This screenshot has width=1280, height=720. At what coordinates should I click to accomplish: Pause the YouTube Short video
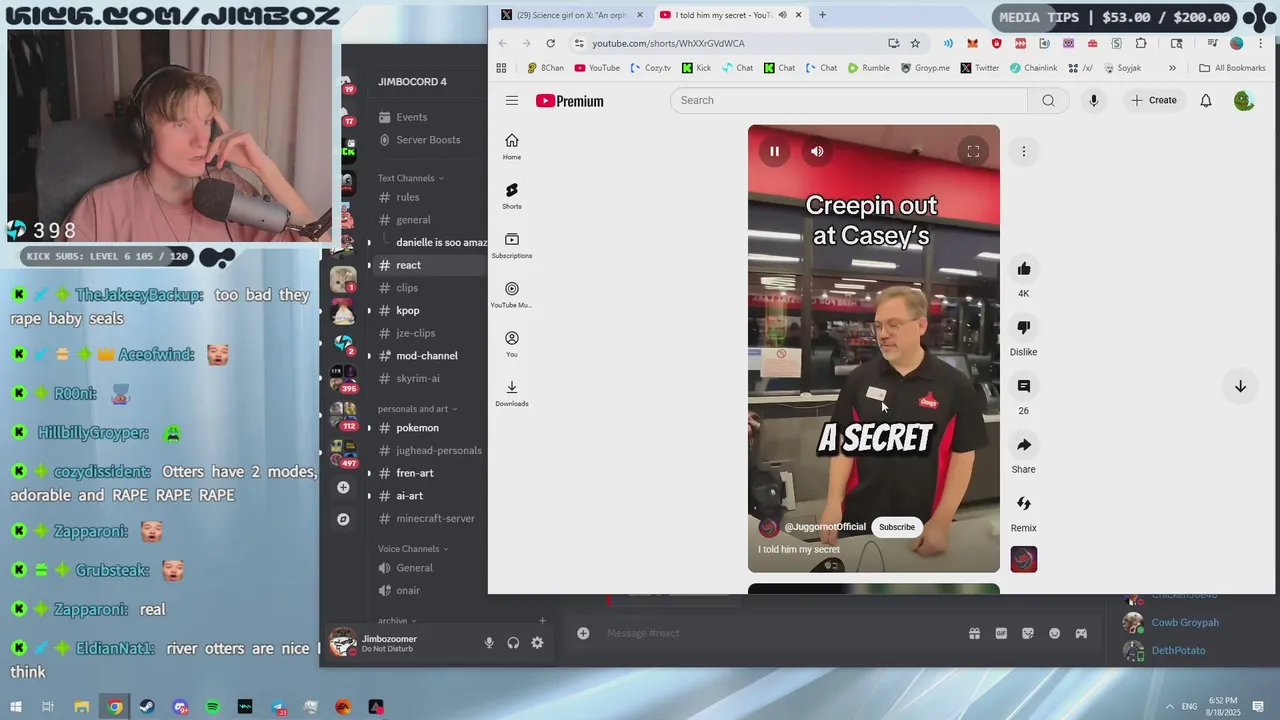(774, 151)
